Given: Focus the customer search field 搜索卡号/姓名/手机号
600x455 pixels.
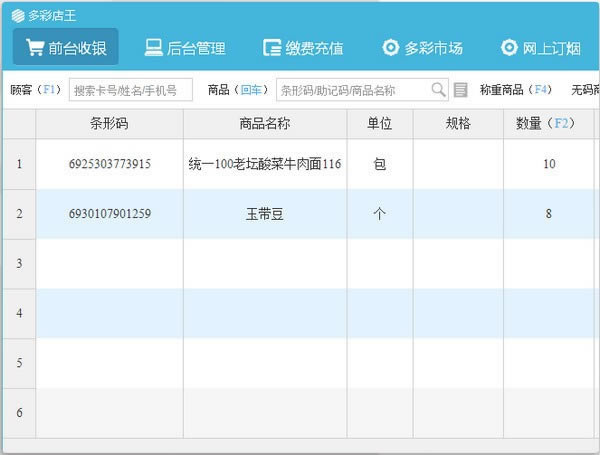Looking at the screenshot, I should [x=131, y=90].
